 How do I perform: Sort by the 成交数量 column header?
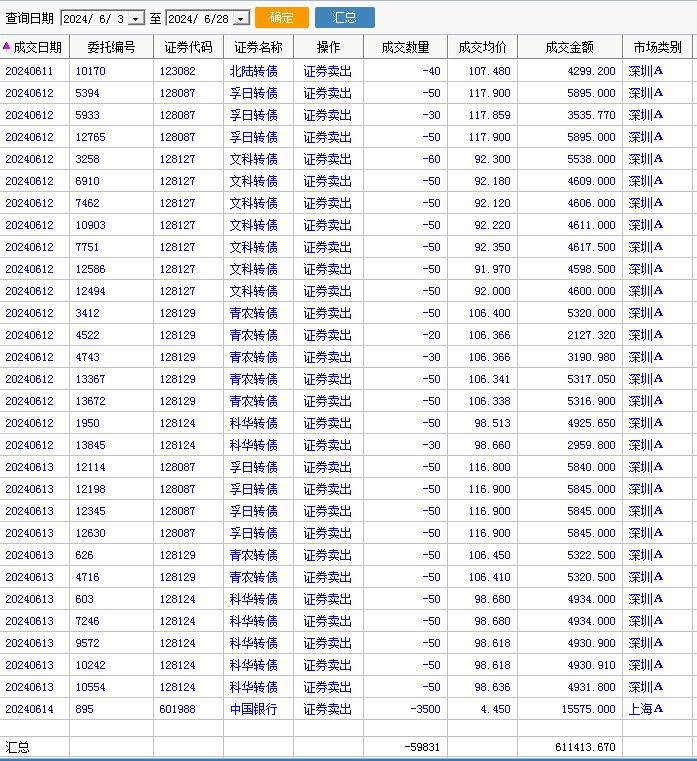pos(405,47)
